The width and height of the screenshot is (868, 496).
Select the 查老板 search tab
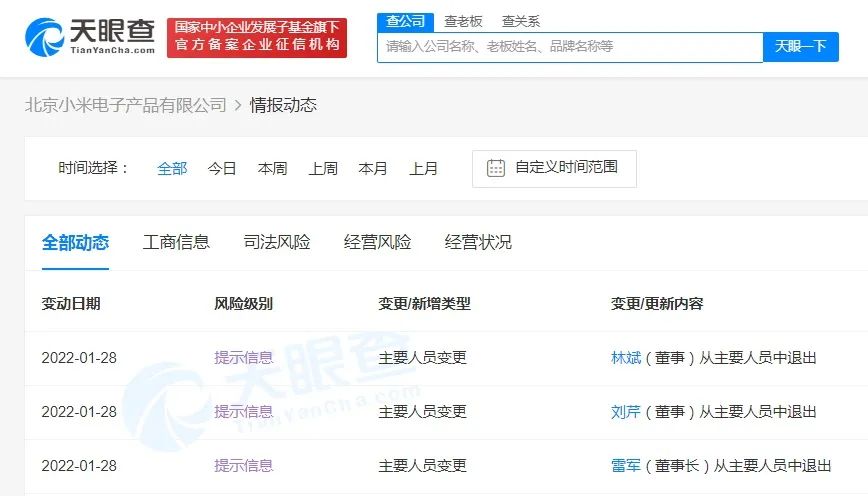[463, 22]
